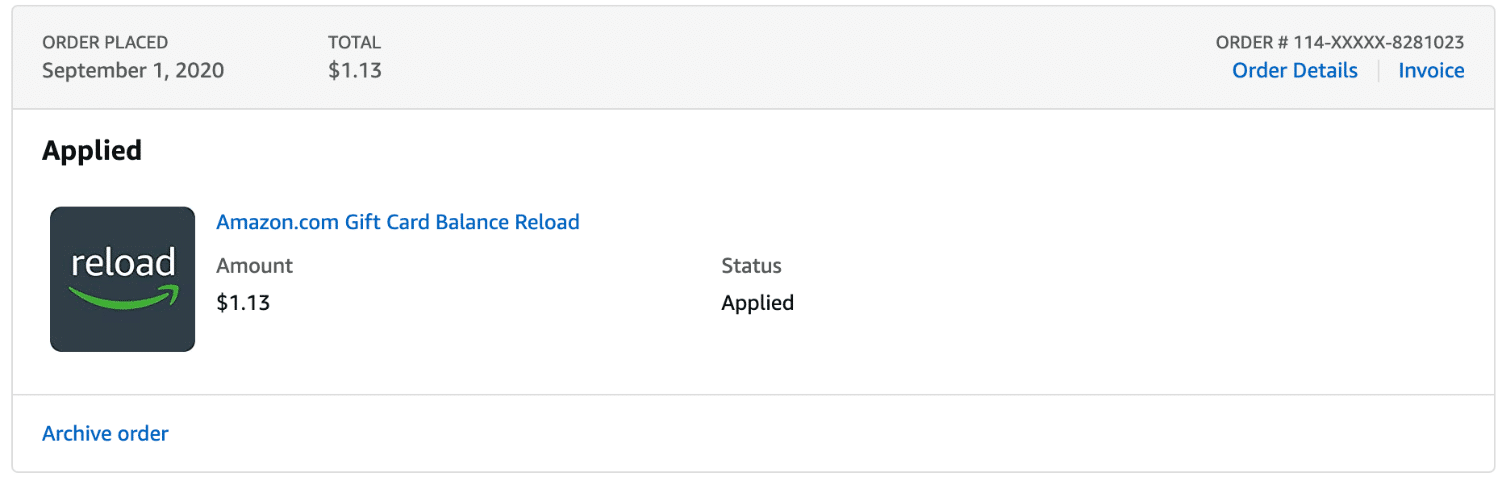1502x481 pixels.
Task: Archive this order
Action: click(105, 434)
